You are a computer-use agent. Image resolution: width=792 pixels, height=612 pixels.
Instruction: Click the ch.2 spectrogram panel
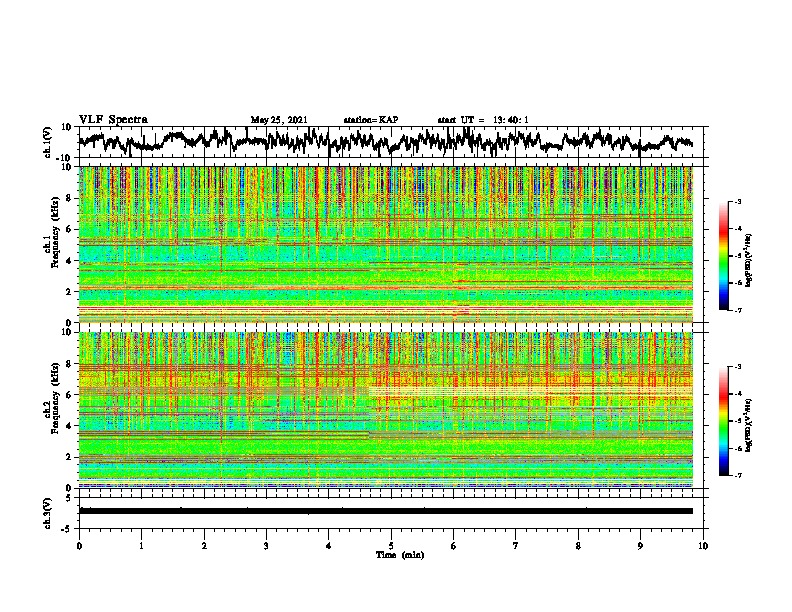[386, 410]
